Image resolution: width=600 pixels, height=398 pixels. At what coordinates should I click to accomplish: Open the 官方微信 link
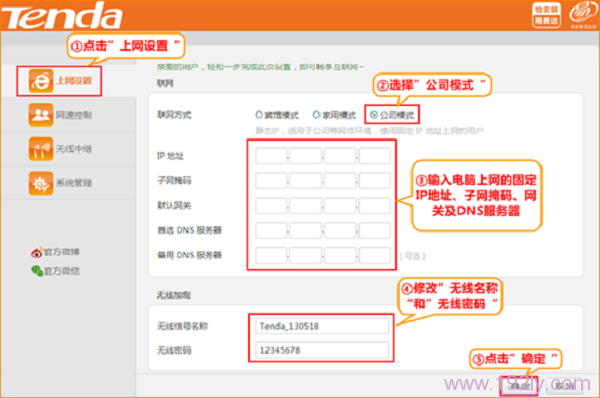point(62,271)
